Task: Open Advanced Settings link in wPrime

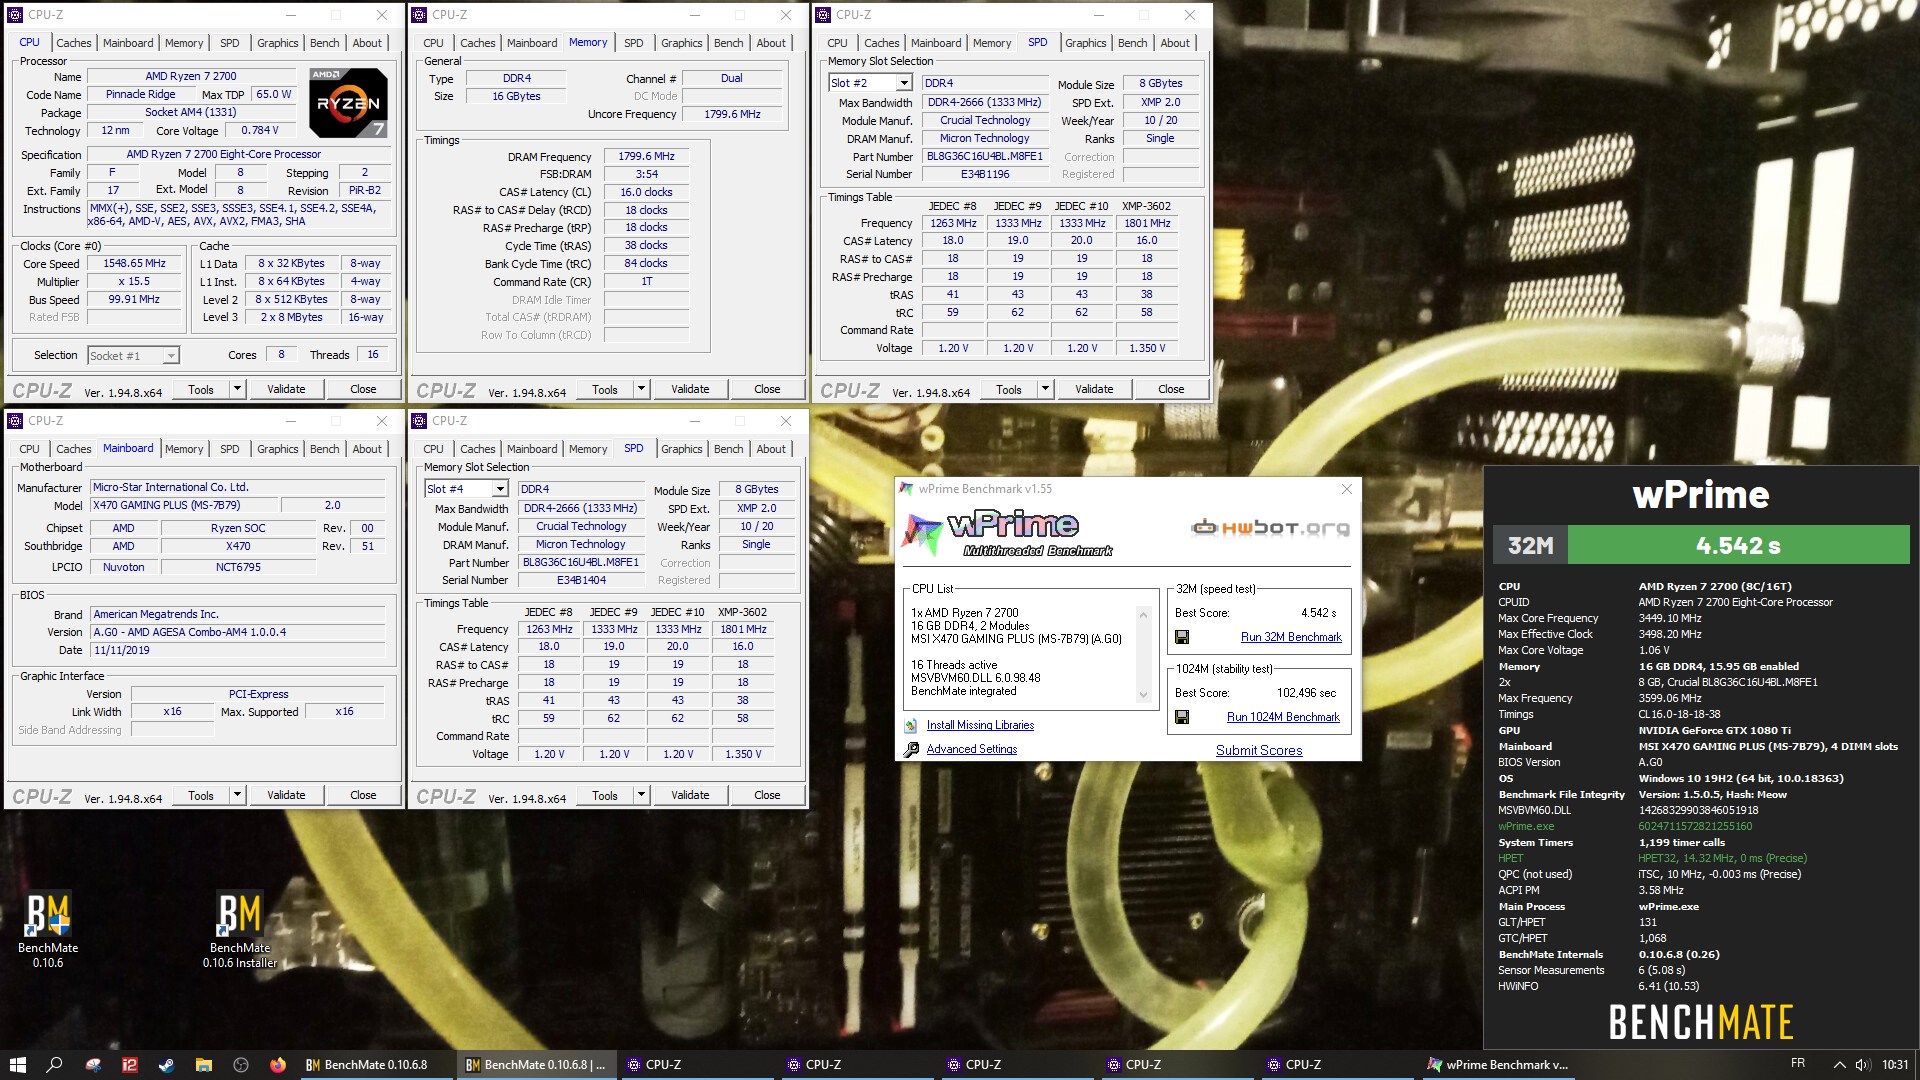Action: coord(971,749)
